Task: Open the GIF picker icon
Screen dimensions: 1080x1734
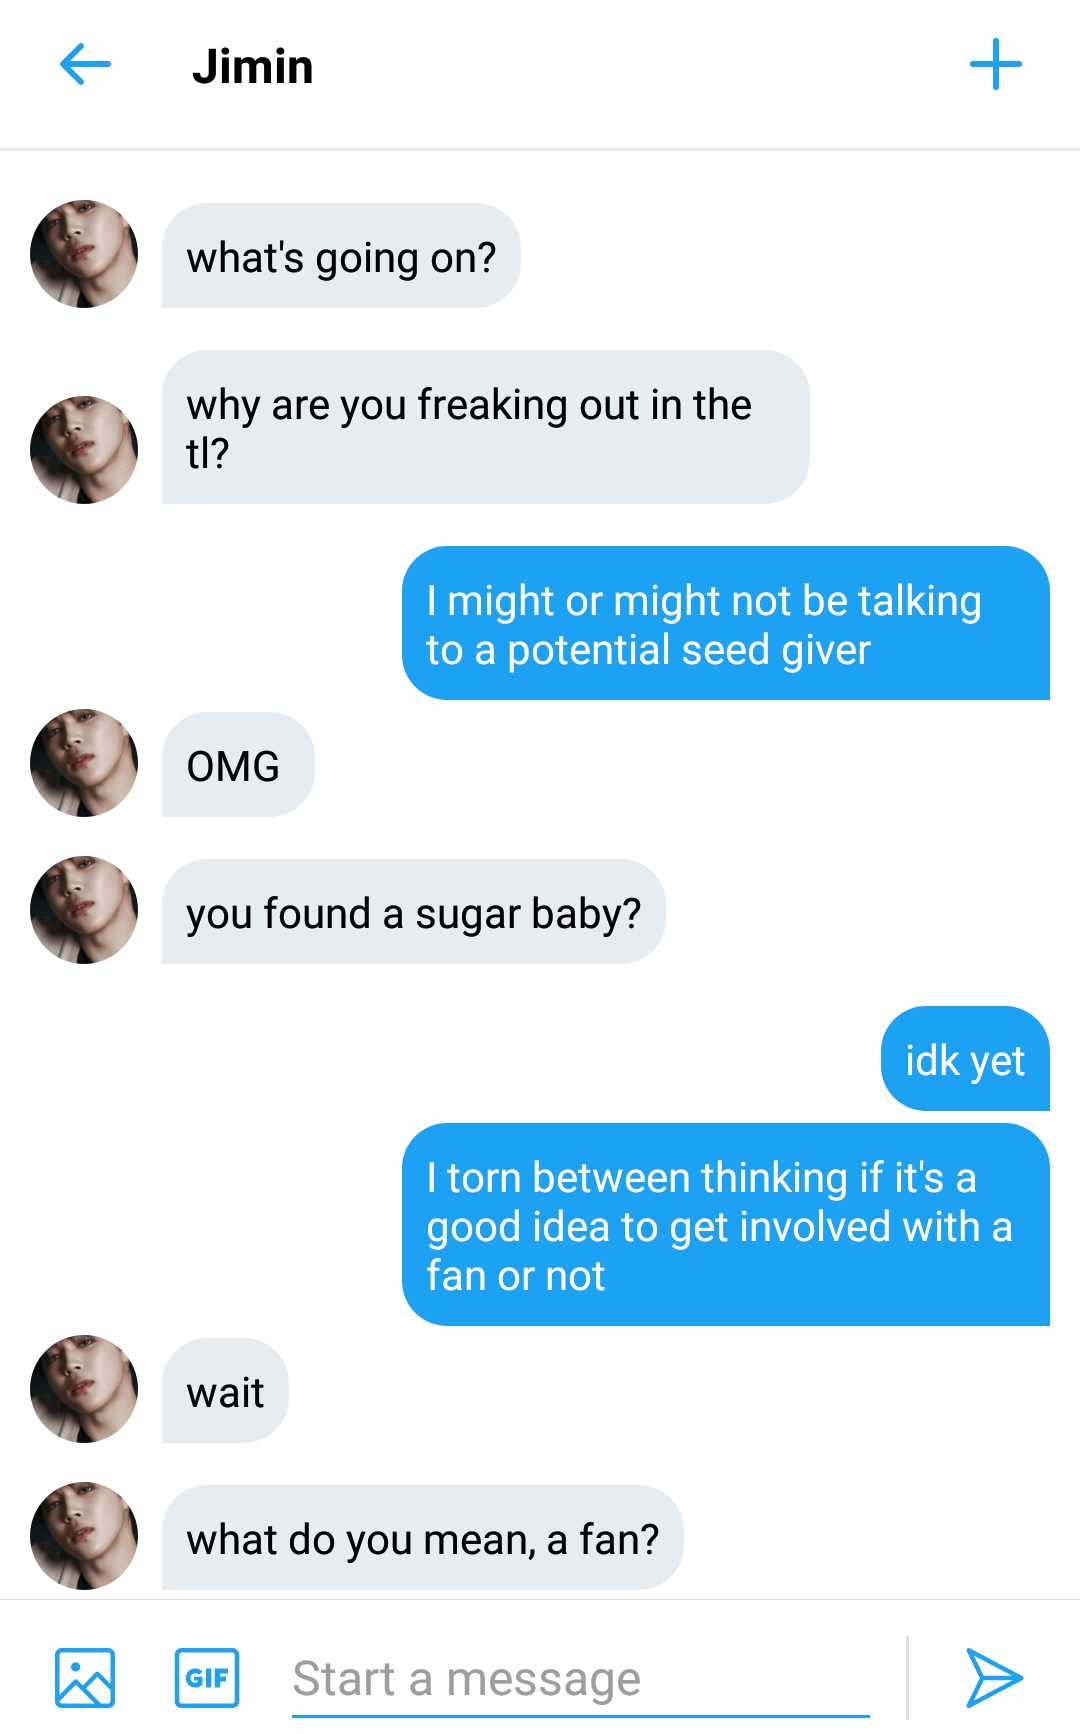Action: point(207,1677)
